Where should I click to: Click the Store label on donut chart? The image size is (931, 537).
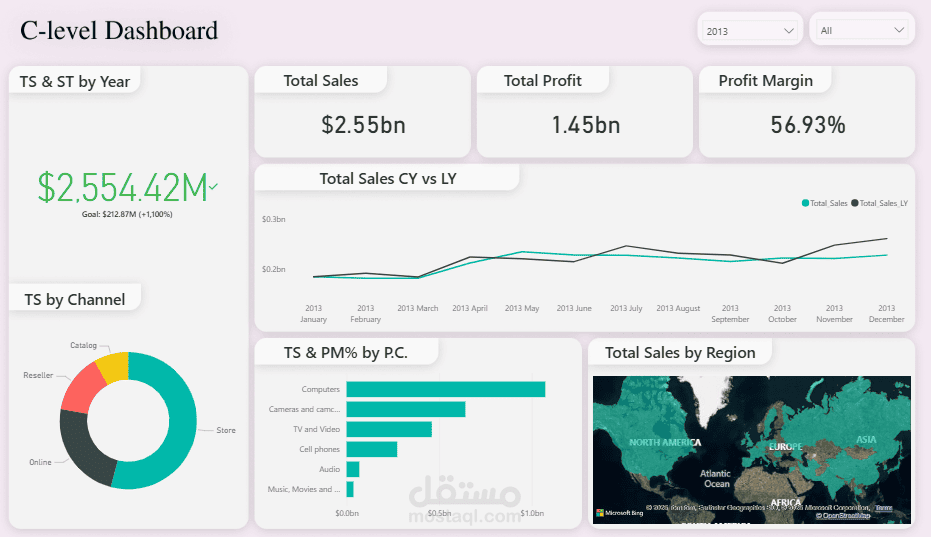pos(226,430)
